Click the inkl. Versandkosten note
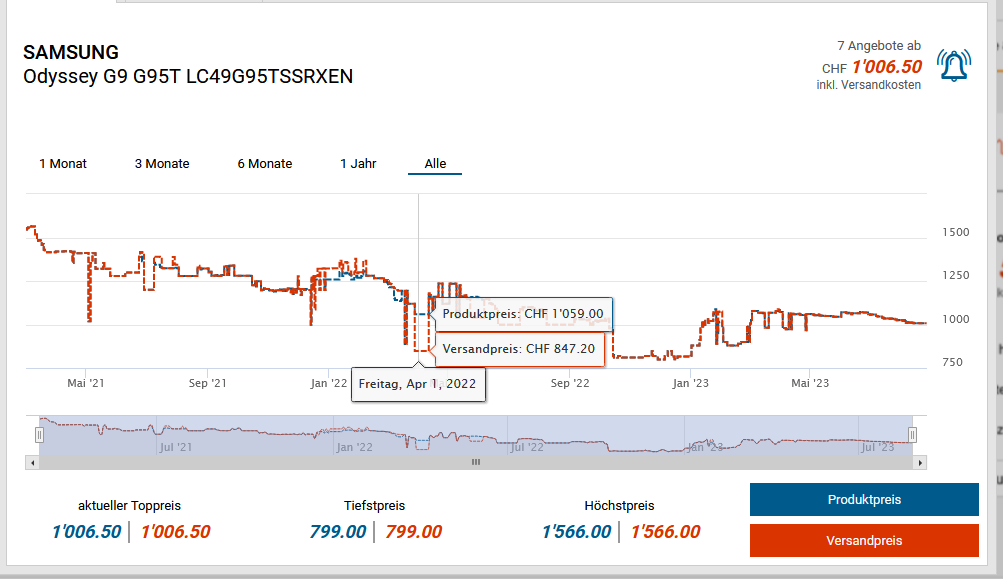 pos(869,85)
